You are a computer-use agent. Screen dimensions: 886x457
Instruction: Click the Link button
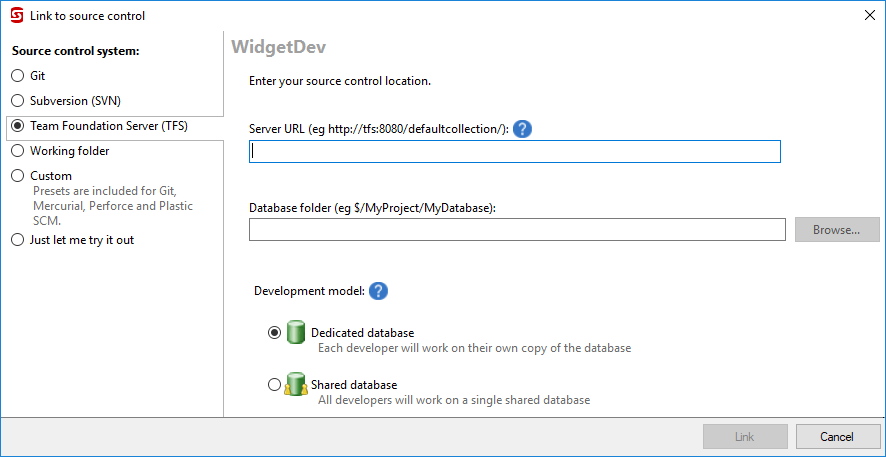pyautogui.click(x=745, y=437)
